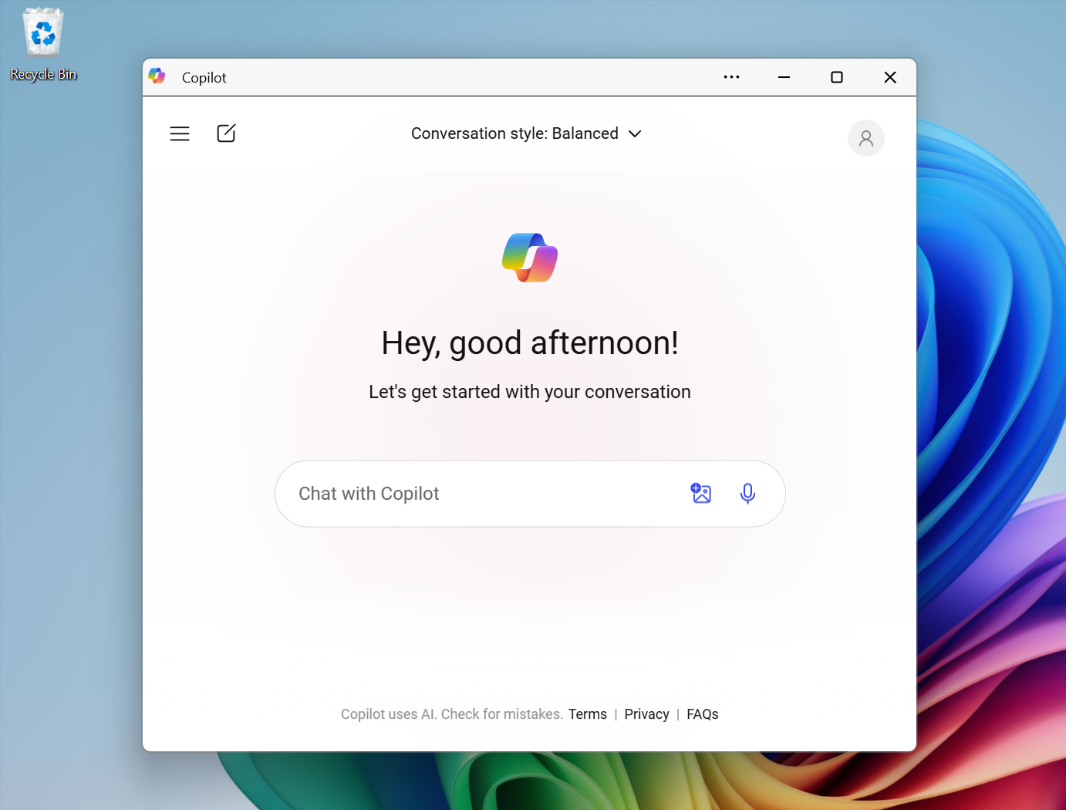Viewport: 1066px width, 810px height.
Task: Minimize the Copilot window
Action: (x=784, y=77)
